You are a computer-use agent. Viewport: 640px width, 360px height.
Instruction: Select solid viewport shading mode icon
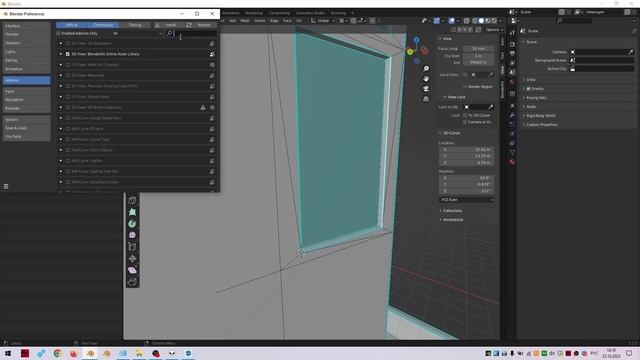tap(481, 20)
